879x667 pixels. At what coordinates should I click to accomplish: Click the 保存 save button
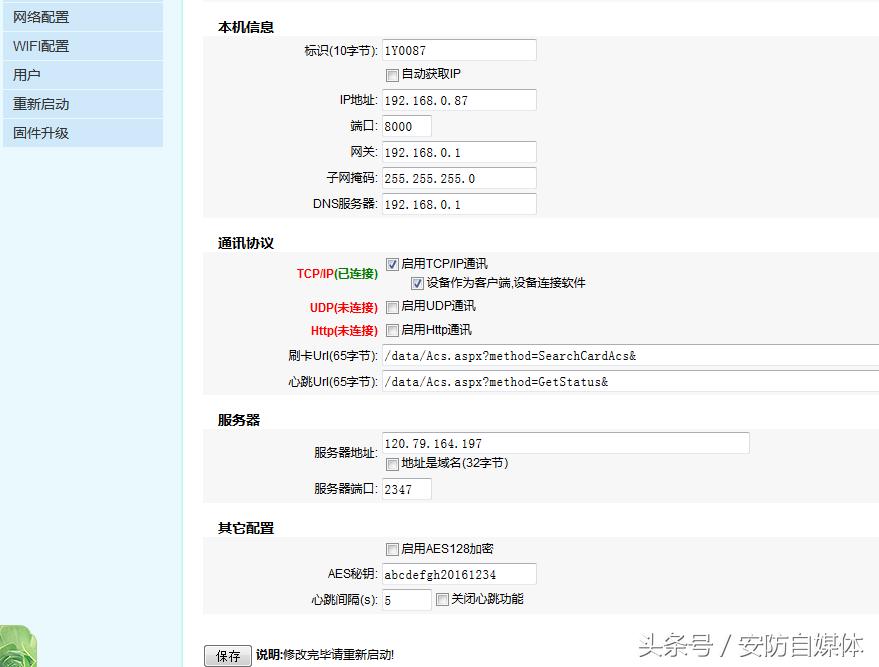[227, 655]
